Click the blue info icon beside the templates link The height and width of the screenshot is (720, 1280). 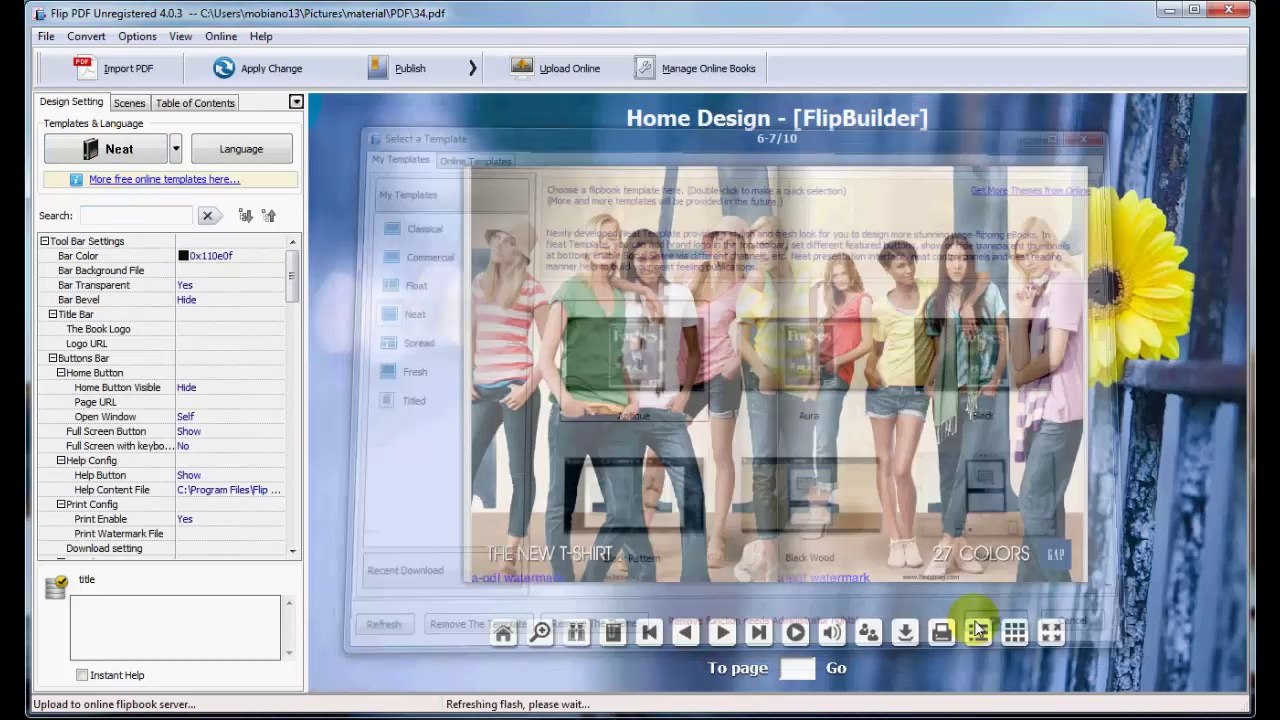pyautogui.click(x=76, y=179)
